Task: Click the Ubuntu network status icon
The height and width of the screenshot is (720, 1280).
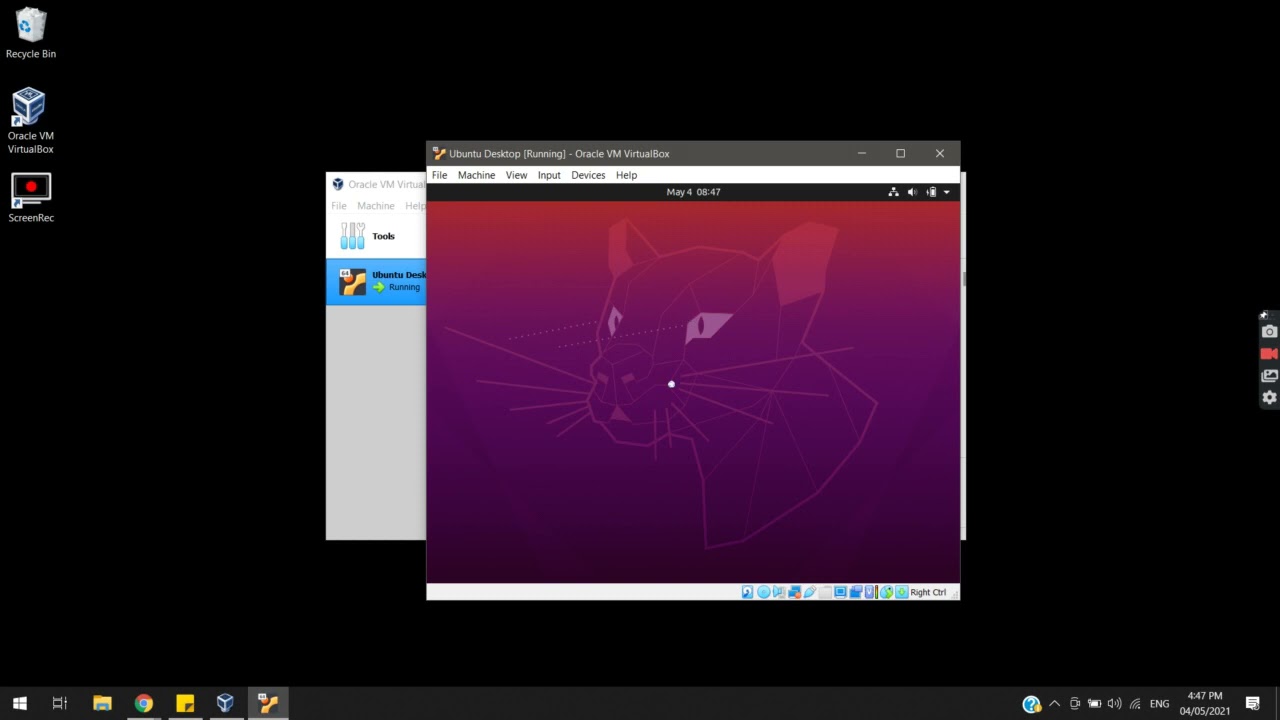Action: coord(893,192)
